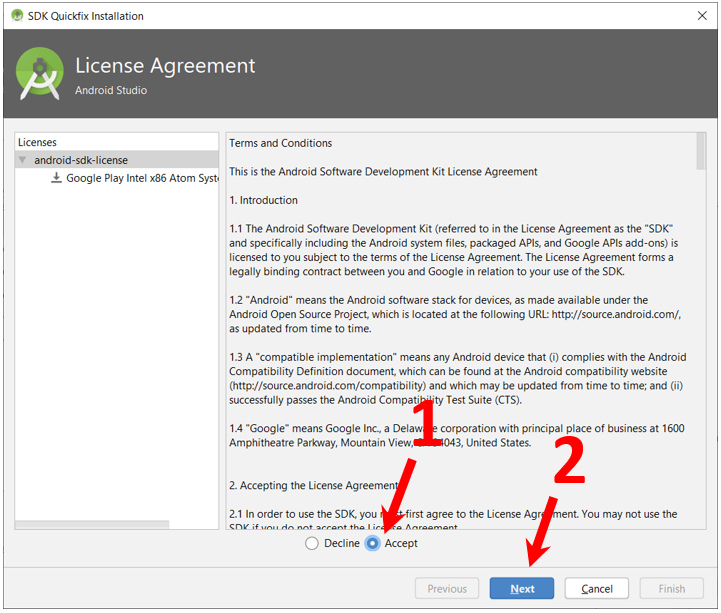Click the '1. Introduction' section heading
721x613 pixels.
(263, 200)
